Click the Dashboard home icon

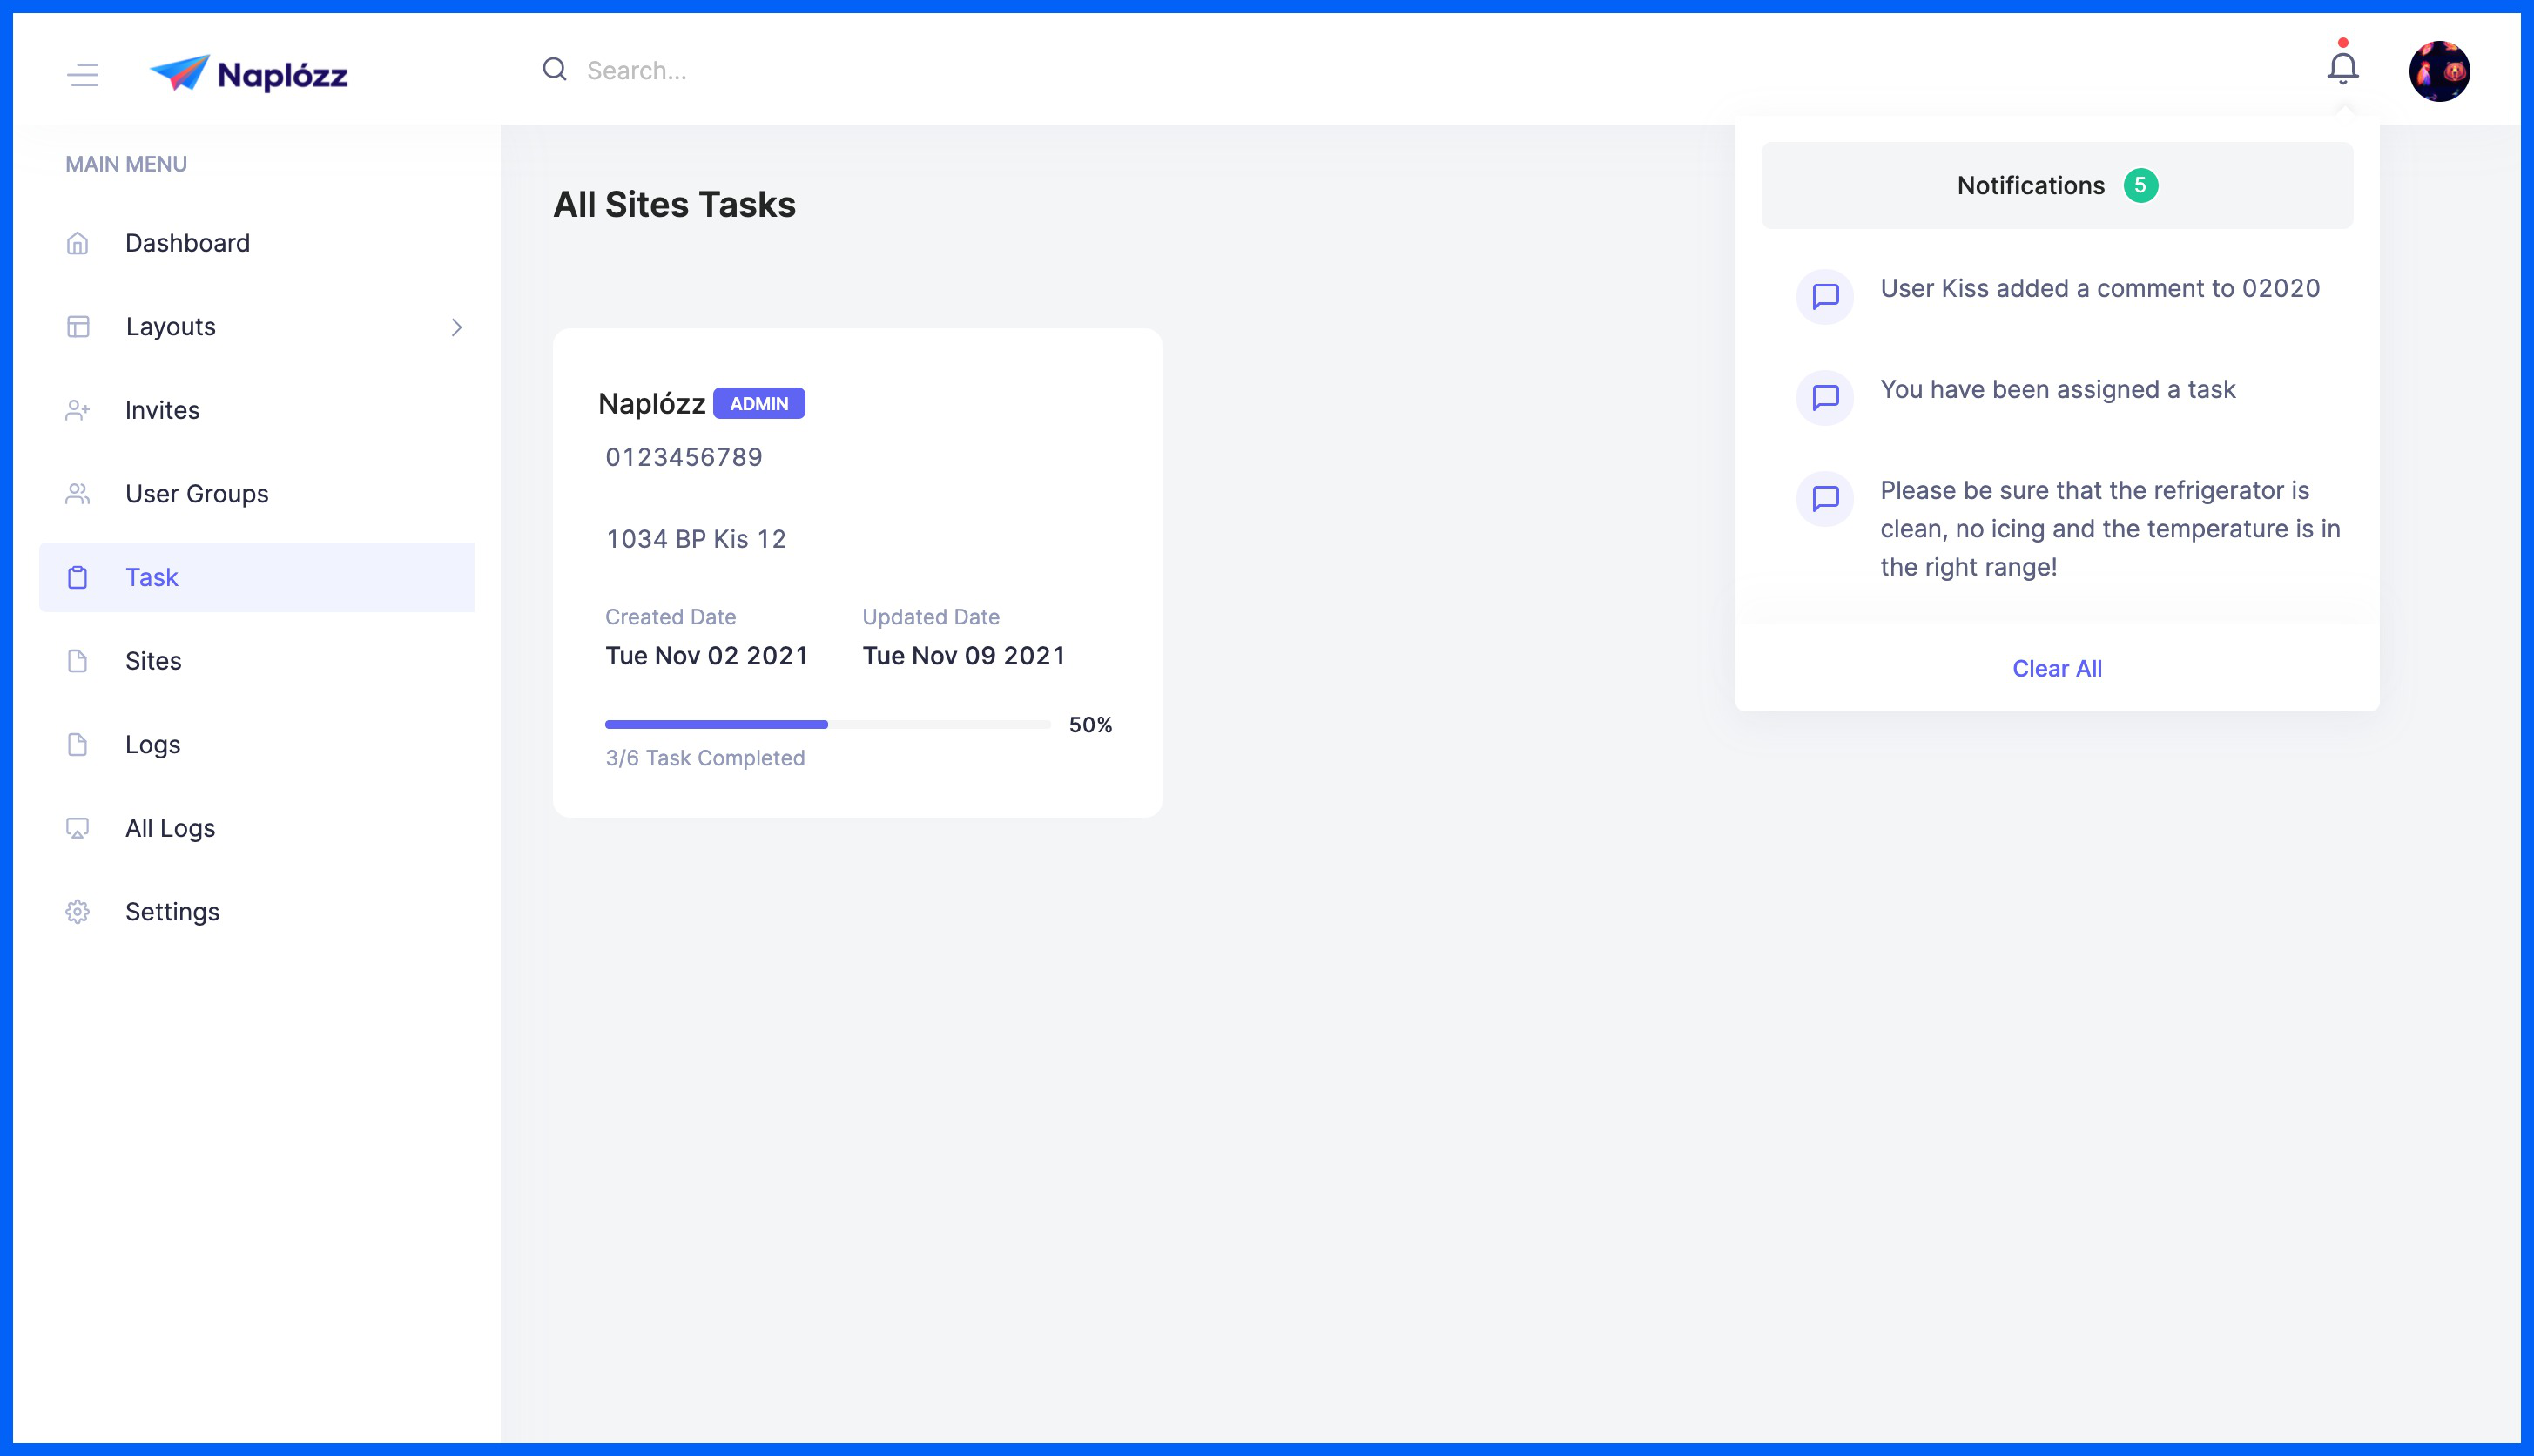pyautogui.click(x=78, y=243)
